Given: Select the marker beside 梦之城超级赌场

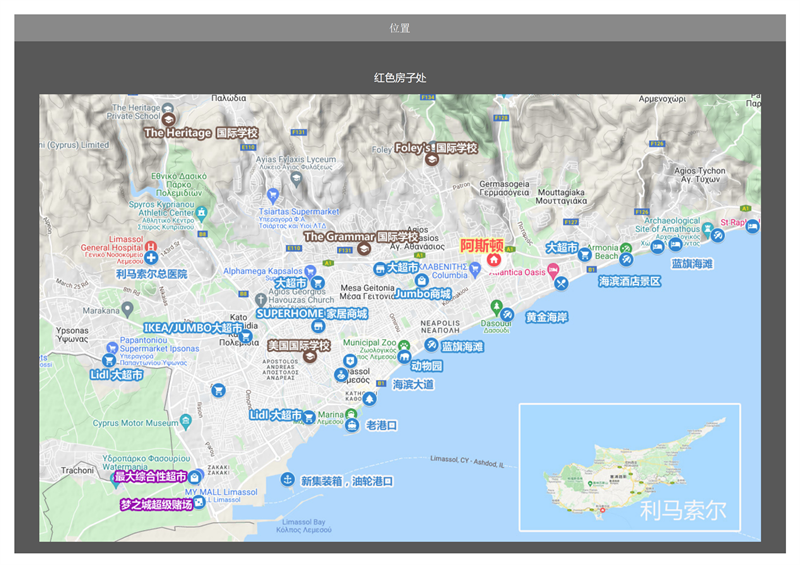Looking at the screenshot, I should coord(199,502).
